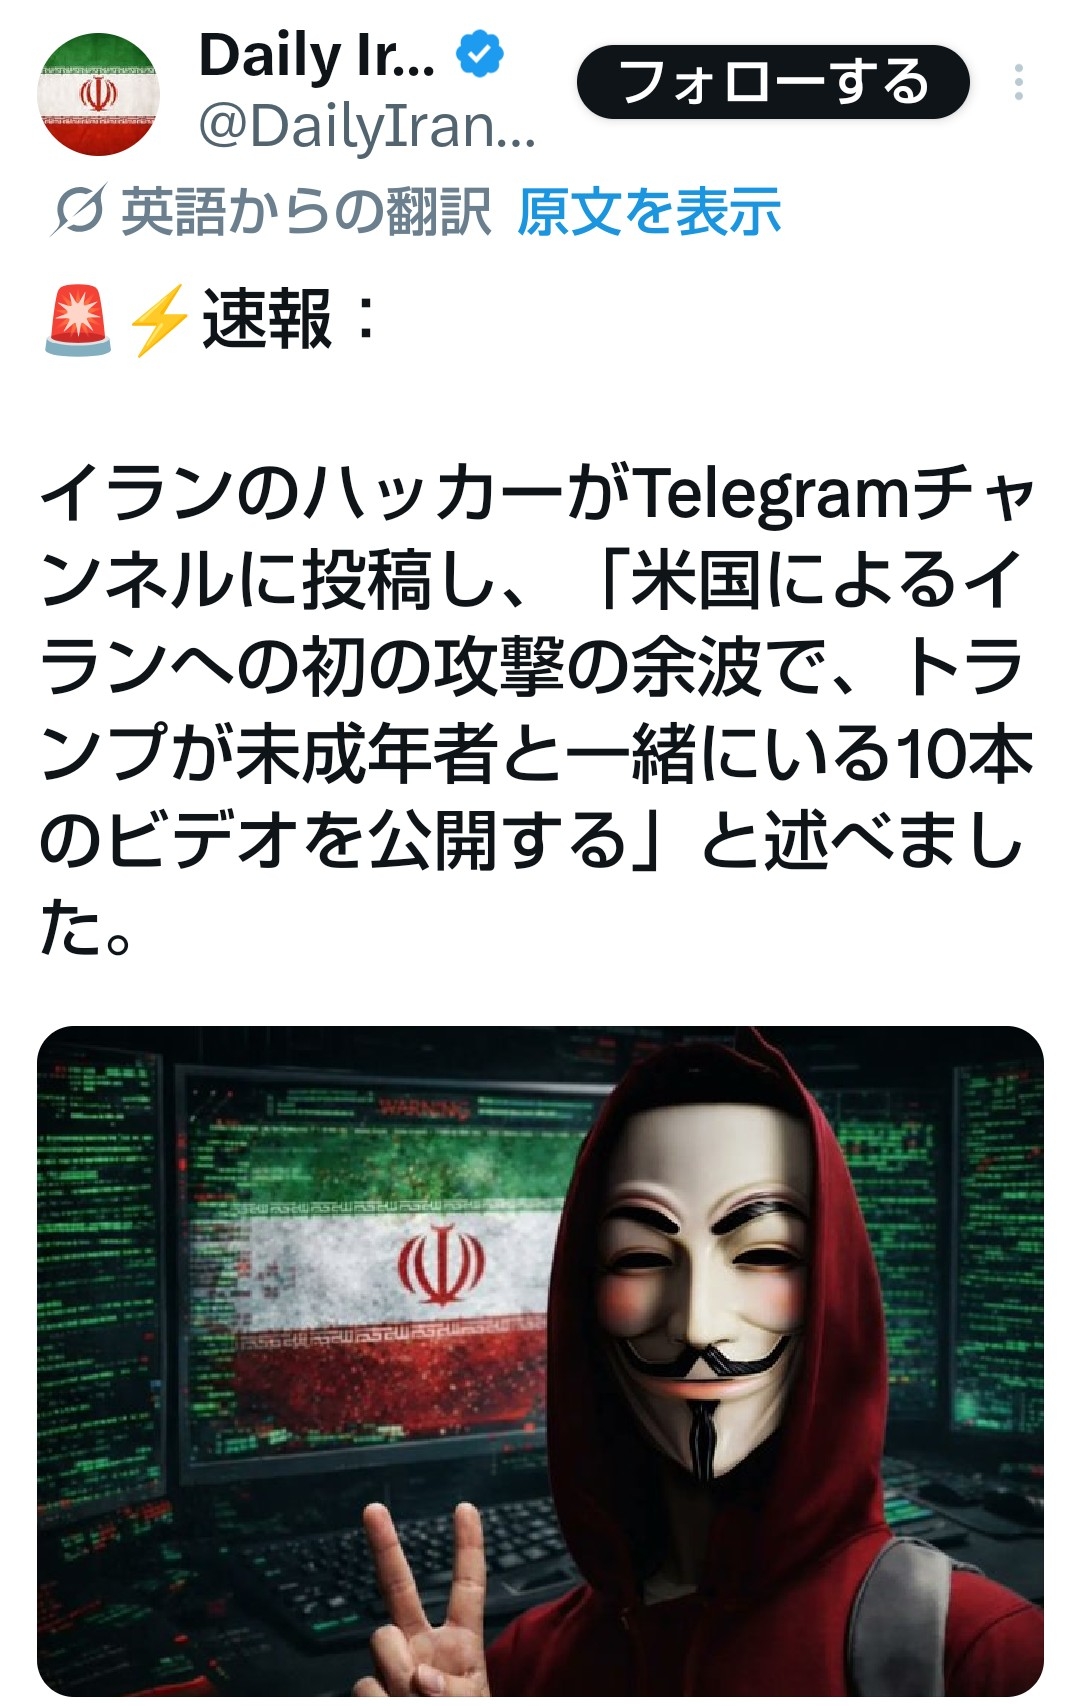Open the @DailyIran... handle
Screen dimensions: 1080x1706
[x=367, y=128]
